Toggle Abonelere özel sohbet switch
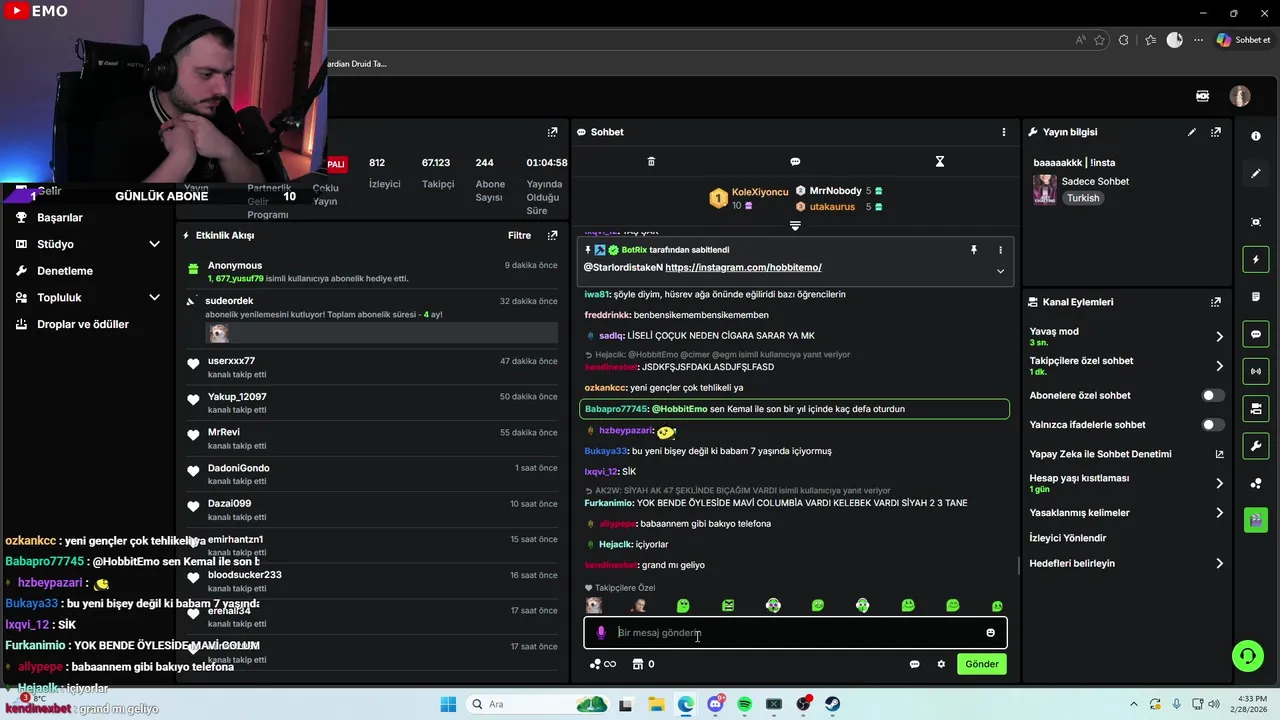The image size is (1280, 720). 1212,395
